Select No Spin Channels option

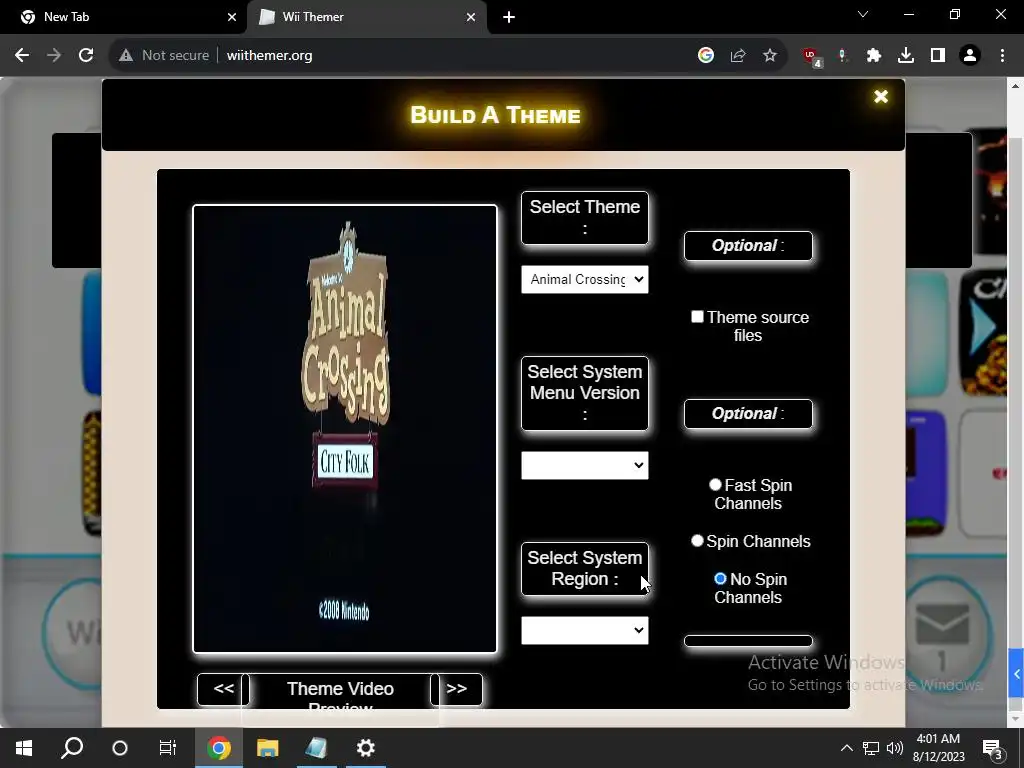(720, 579)
